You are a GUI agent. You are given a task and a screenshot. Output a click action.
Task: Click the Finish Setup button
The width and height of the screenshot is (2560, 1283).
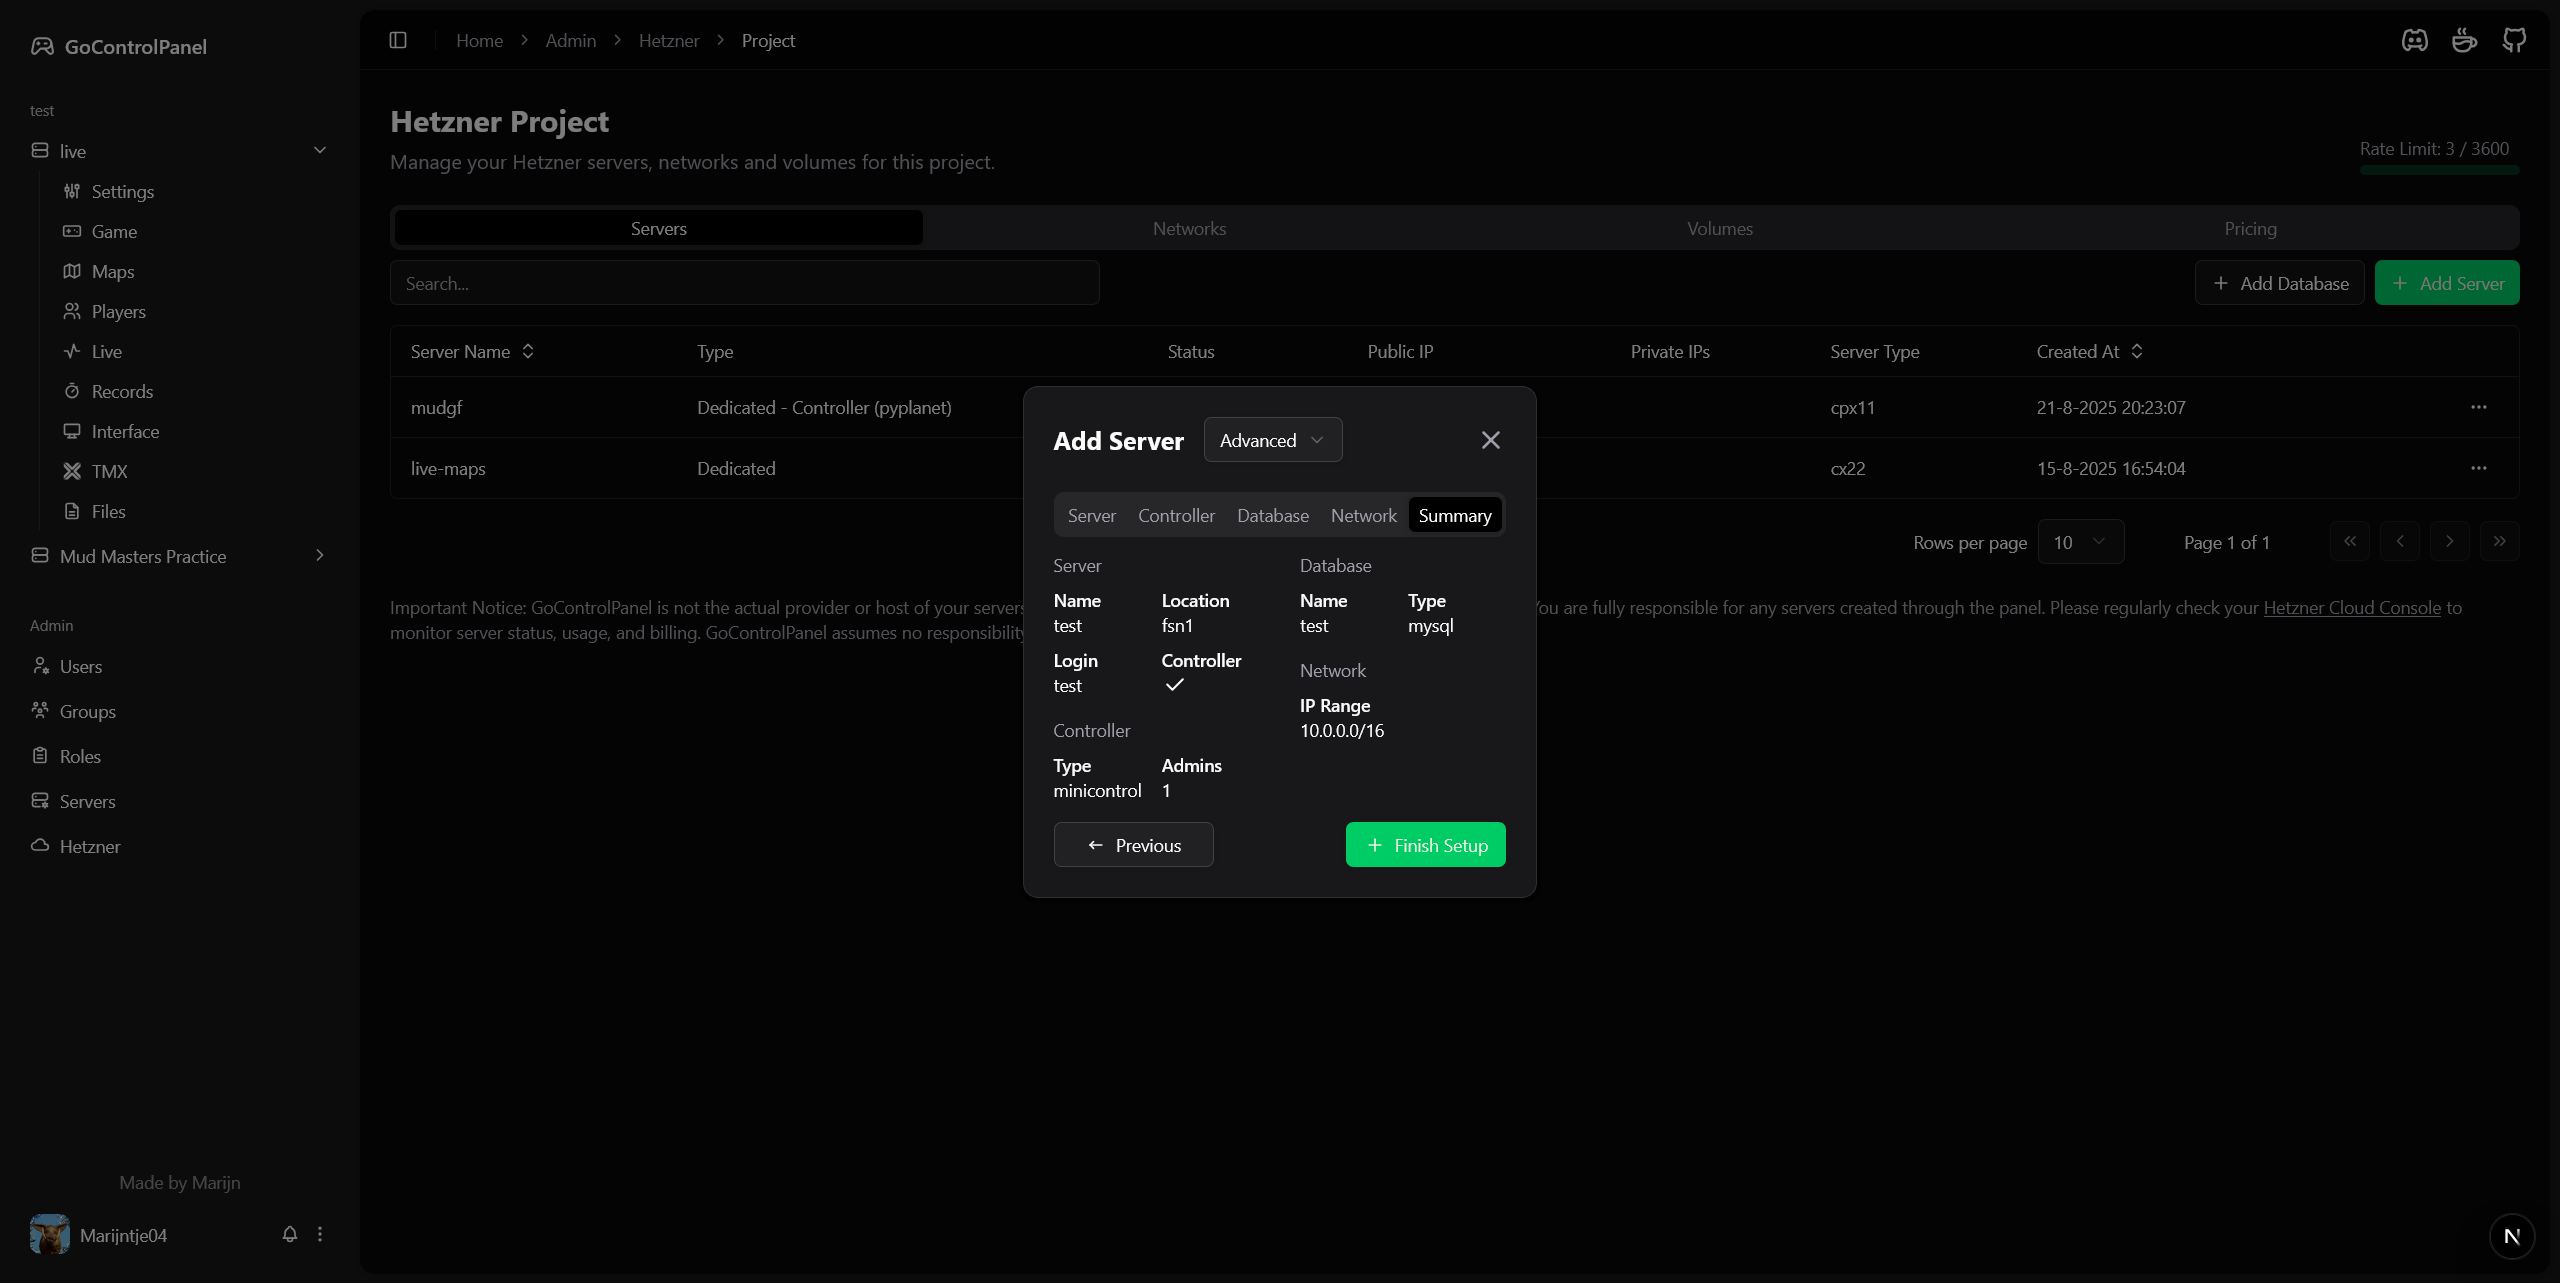[1425, 845]
